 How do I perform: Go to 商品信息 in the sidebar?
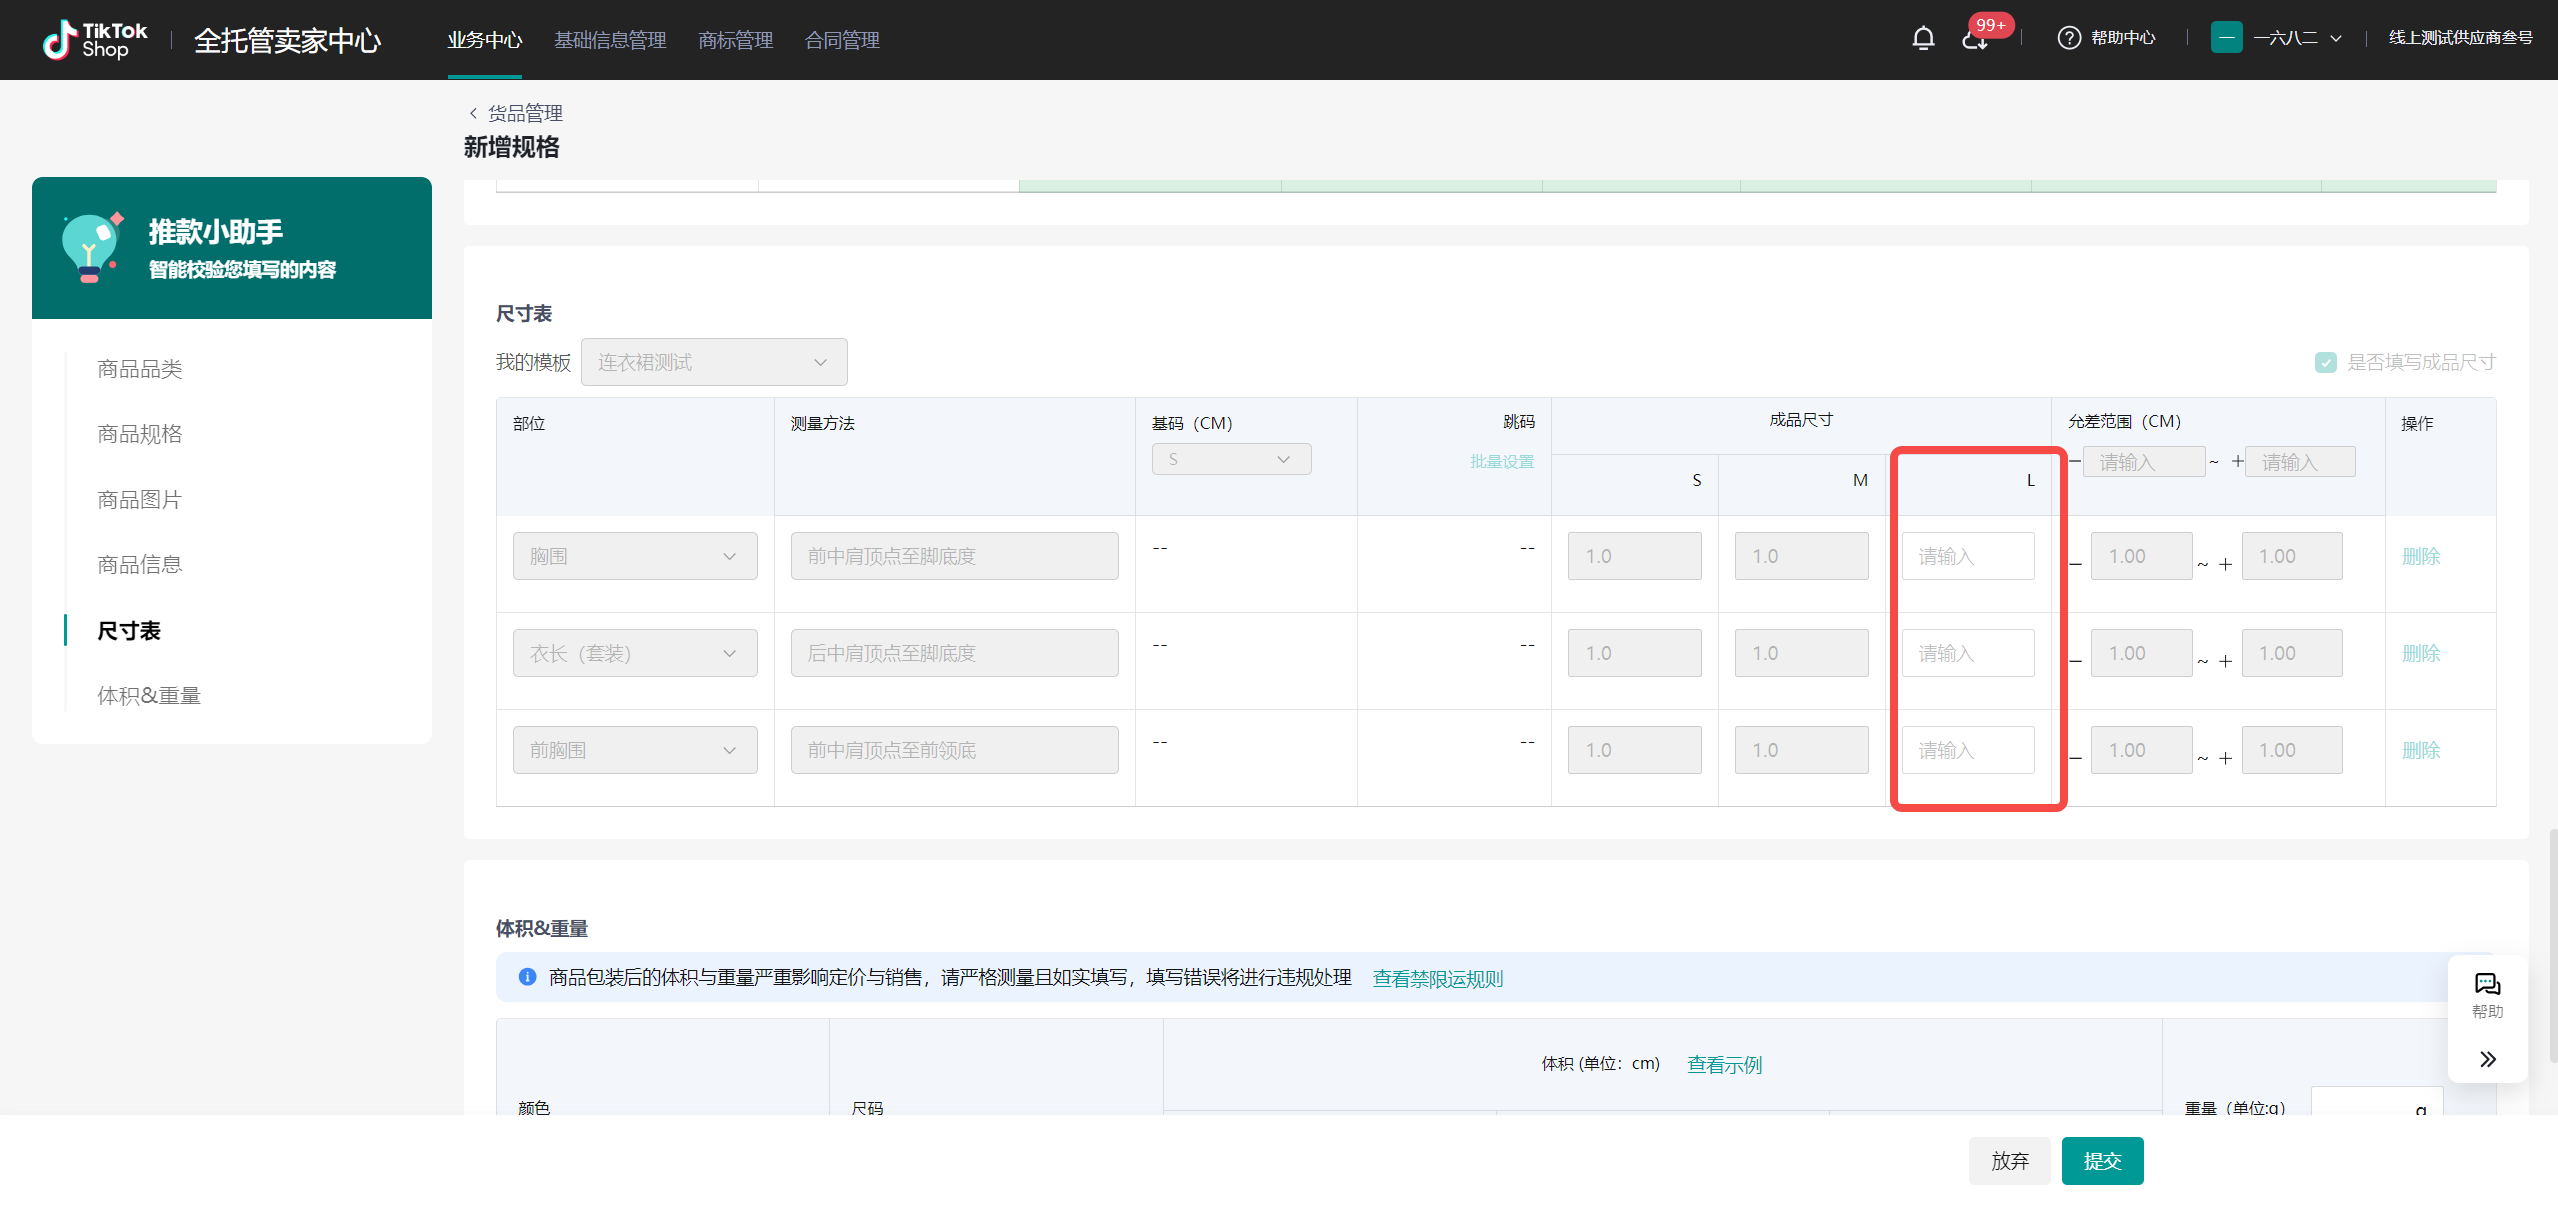(x=140, y=564)
